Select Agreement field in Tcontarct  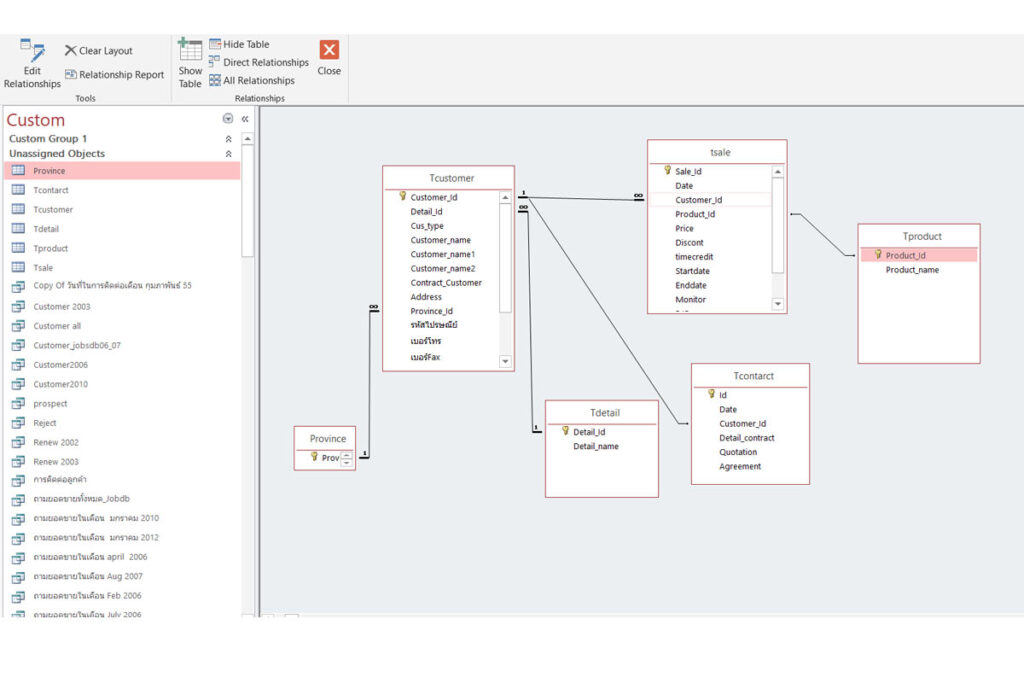pyautogui.click(x=740, y=466)
